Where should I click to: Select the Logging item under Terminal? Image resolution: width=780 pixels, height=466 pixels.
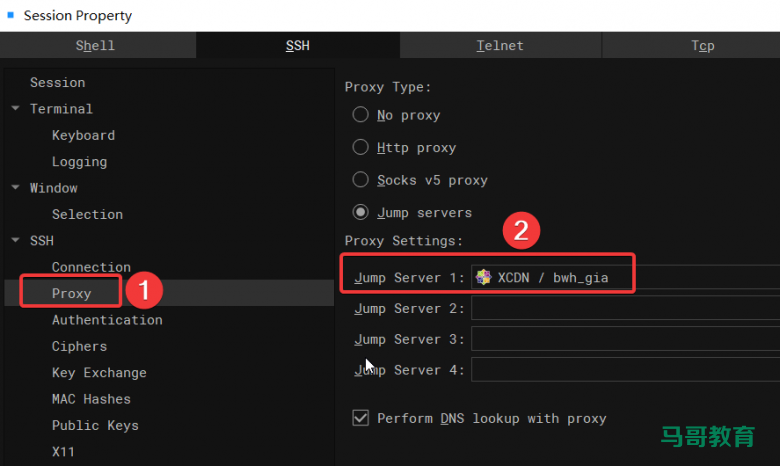tap(79, 162)
